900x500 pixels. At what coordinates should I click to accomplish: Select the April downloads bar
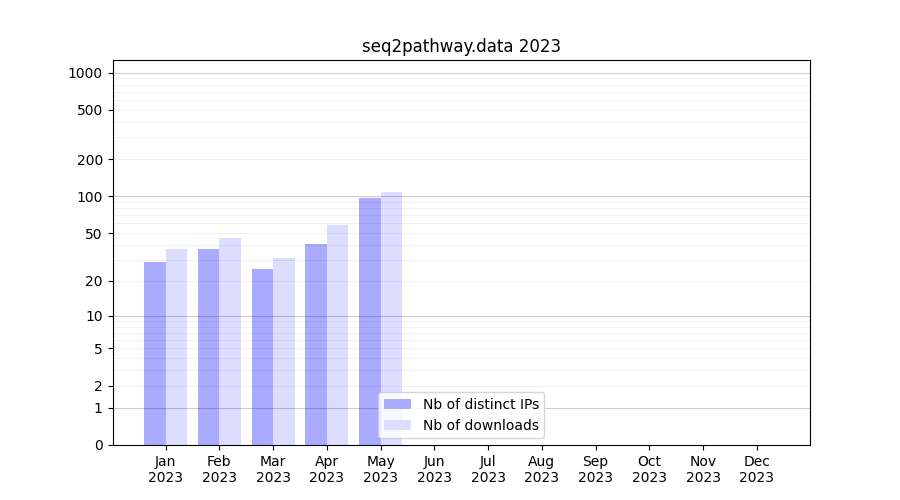coord(337,335)
